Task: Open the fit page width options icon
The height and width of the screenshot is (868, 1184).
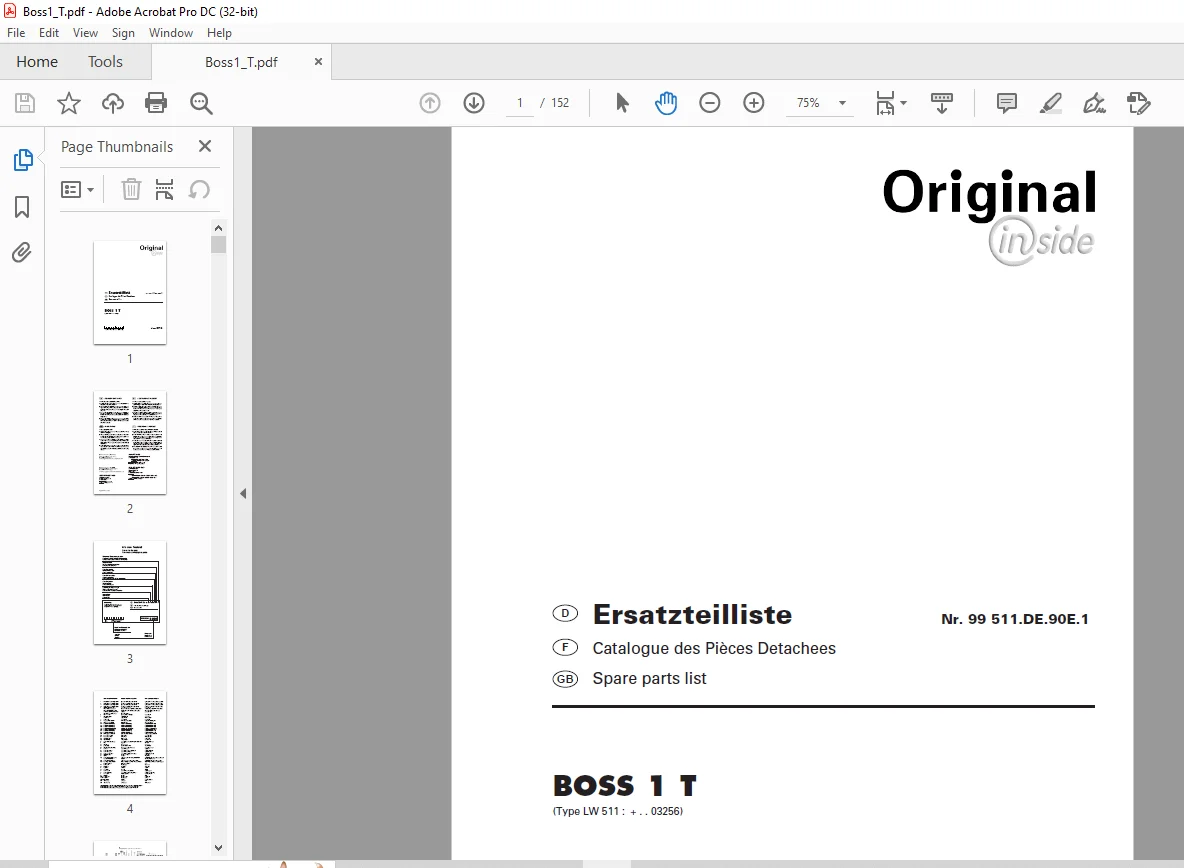Action: pyautogui.click(x=890, y=103)
